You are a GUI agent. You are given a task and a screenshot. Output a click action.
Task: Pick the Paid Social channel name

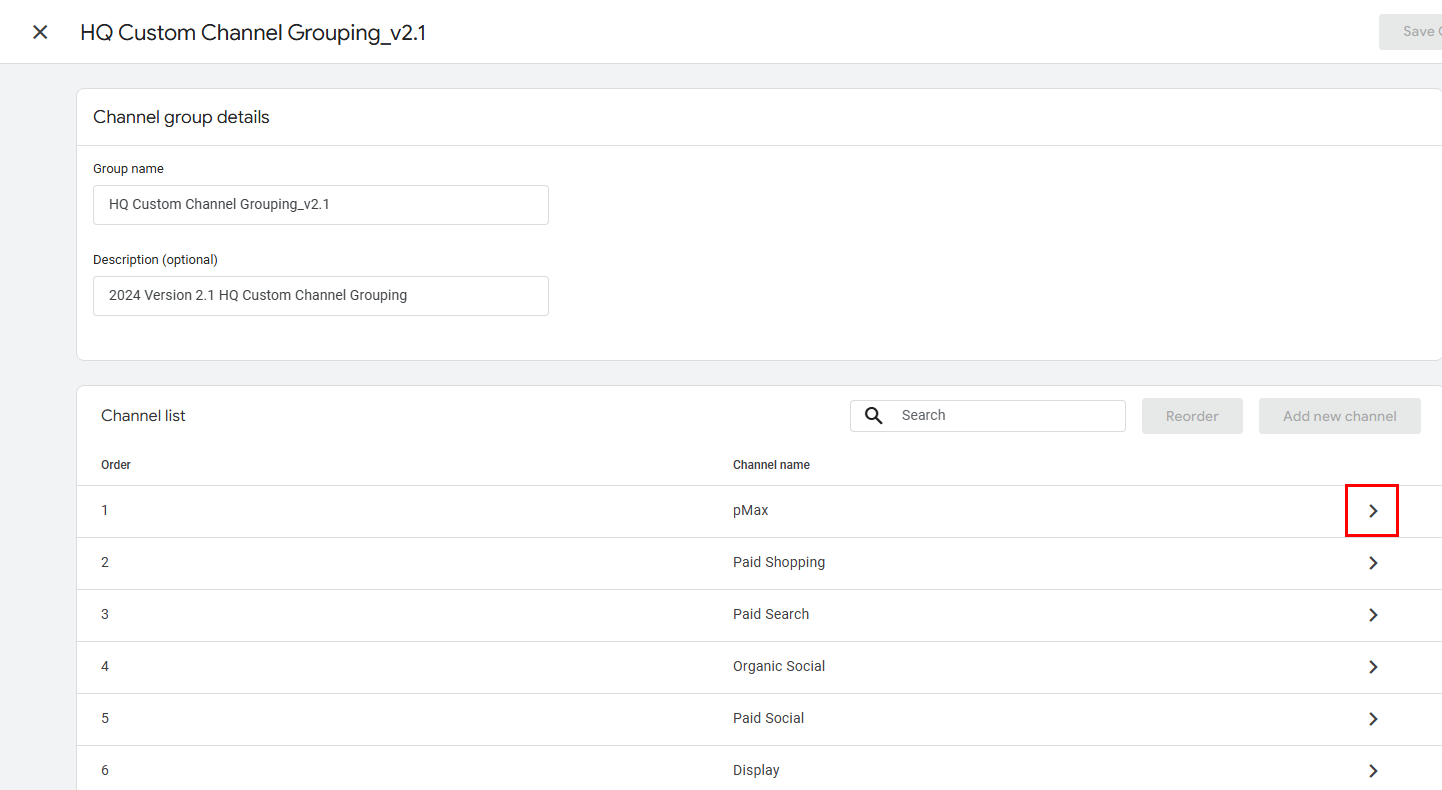tap(768, 719)
